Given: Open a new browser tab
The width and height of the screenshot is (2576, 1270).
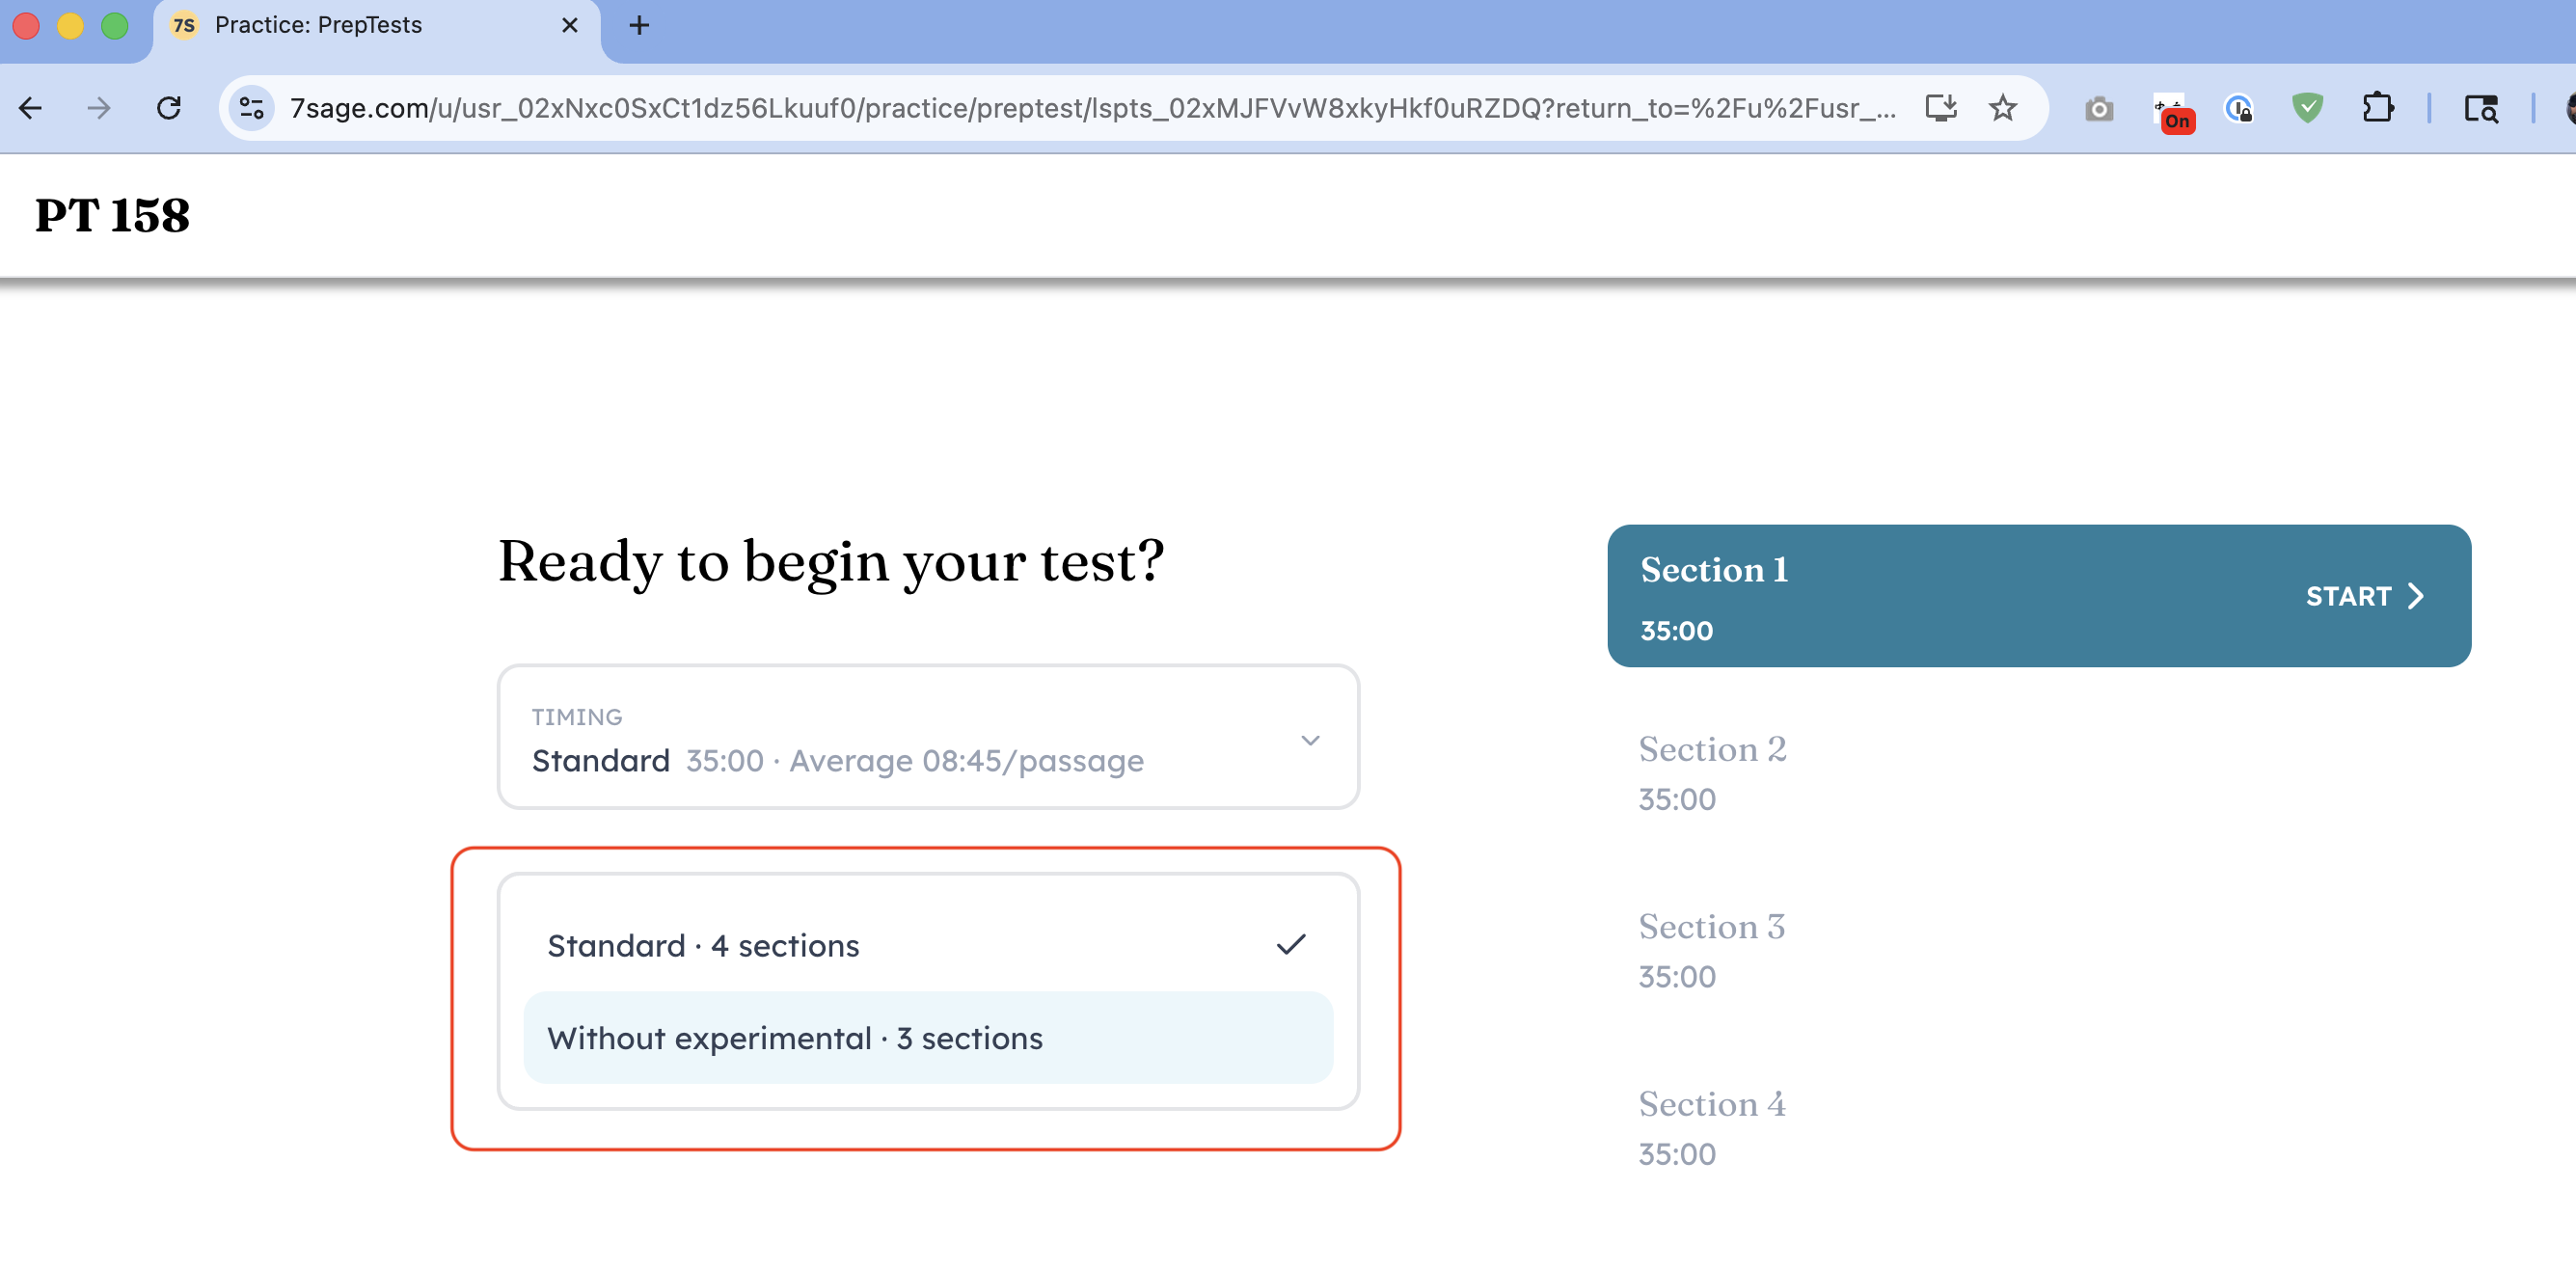Looking at the screenshot, I should point(639,26).
